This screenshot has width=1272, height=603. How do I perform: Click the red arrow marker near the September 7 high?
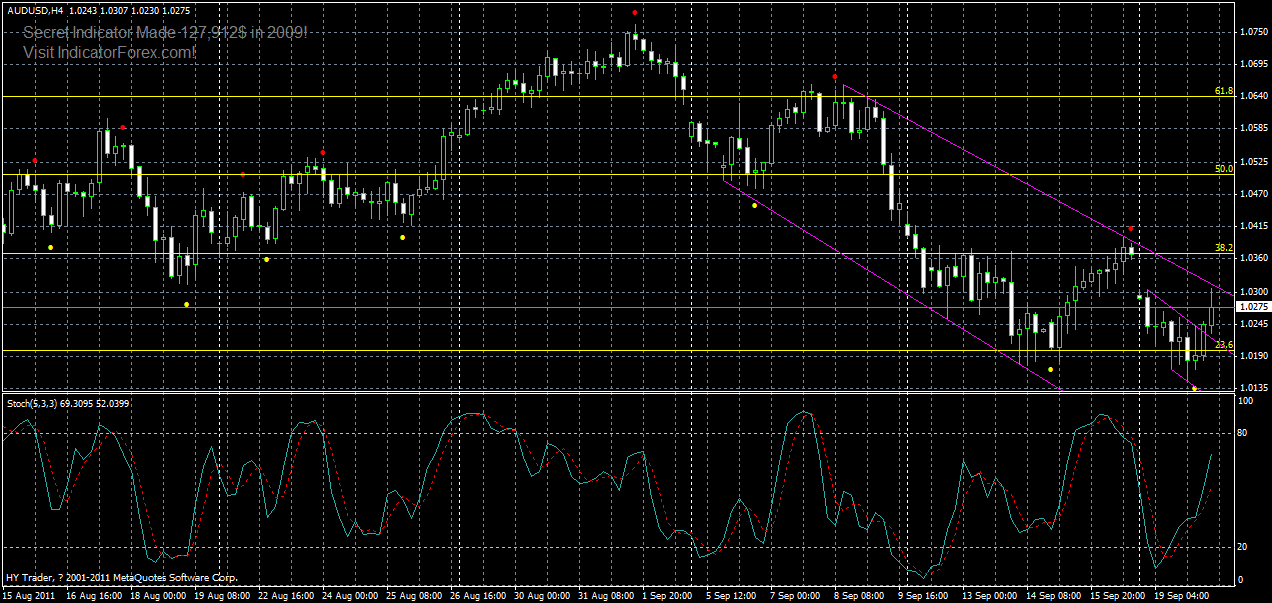835,76
